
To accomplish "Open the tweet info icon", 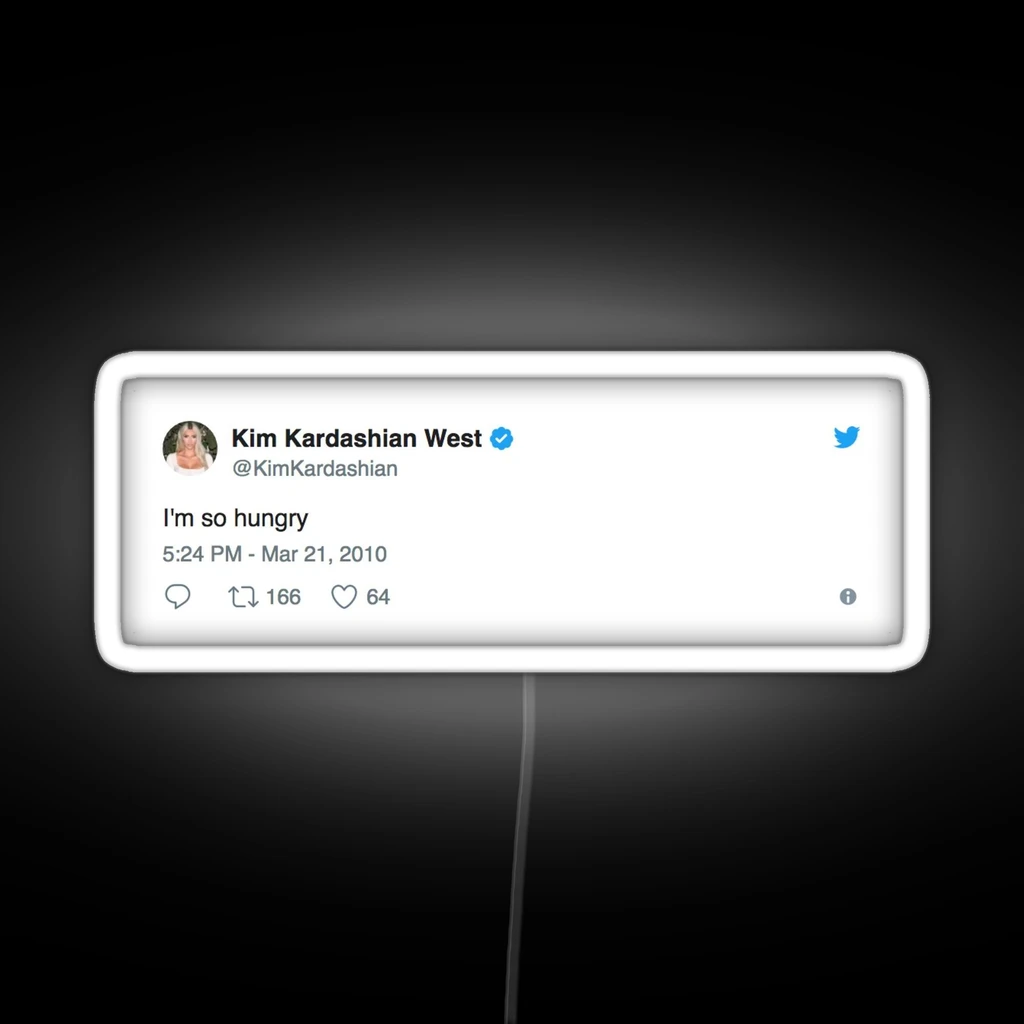I will pos(848,596).
